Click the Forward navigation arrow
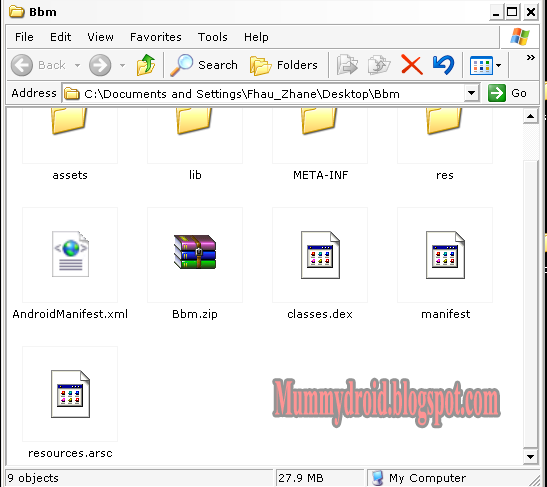This screenshot has width=547, height=487. coord(100,65)
